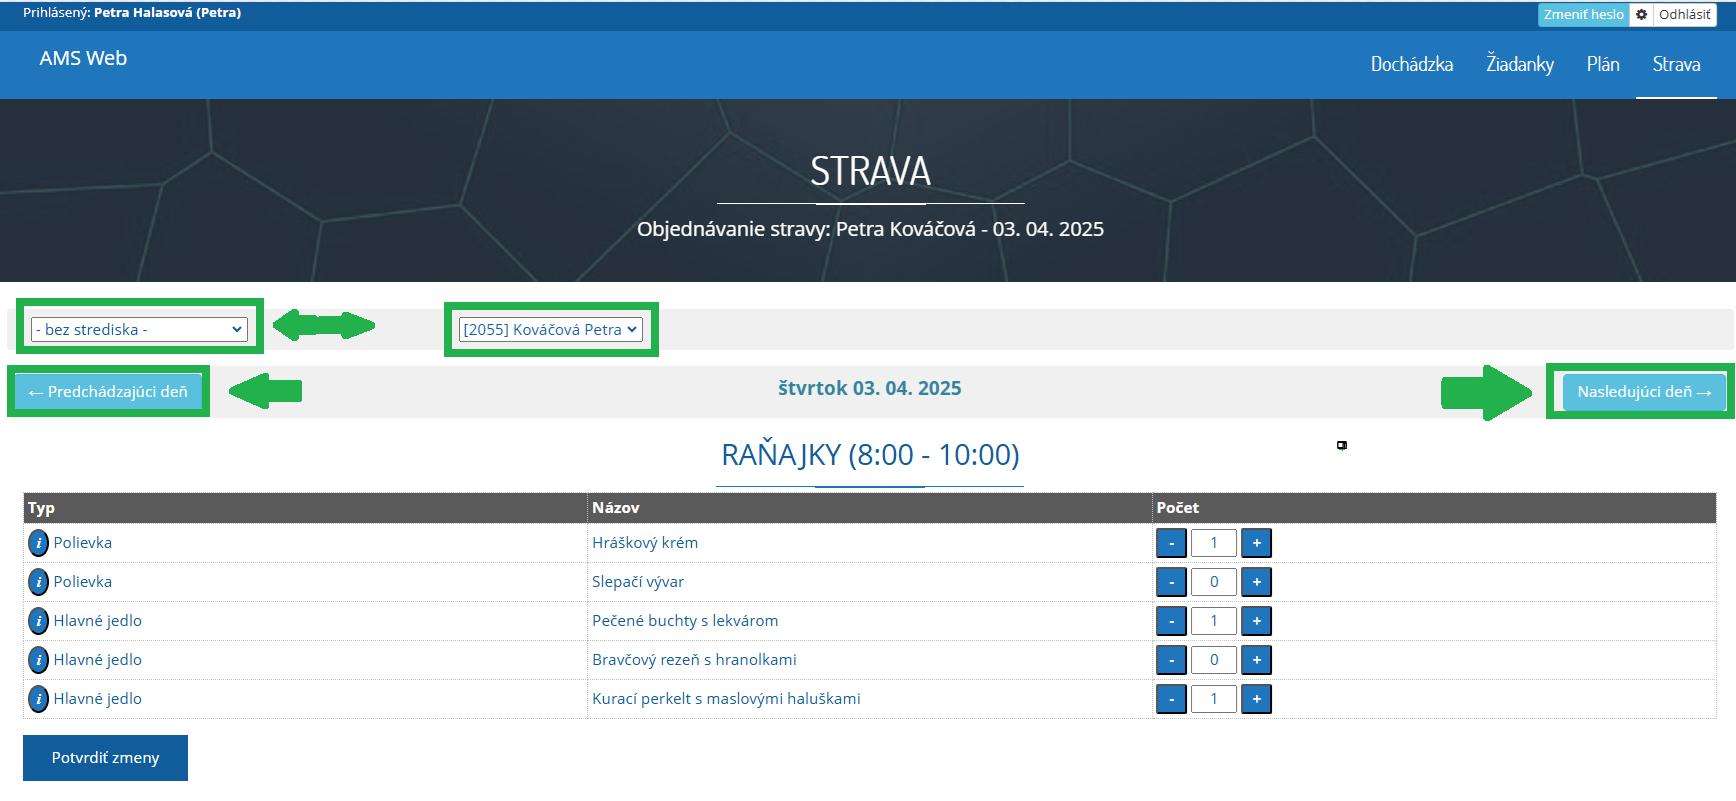Increase count for Kurací perkelt s haluškami
Image resolution: width=1736 pixels, height=801 pixels.
click(1256, 699)
